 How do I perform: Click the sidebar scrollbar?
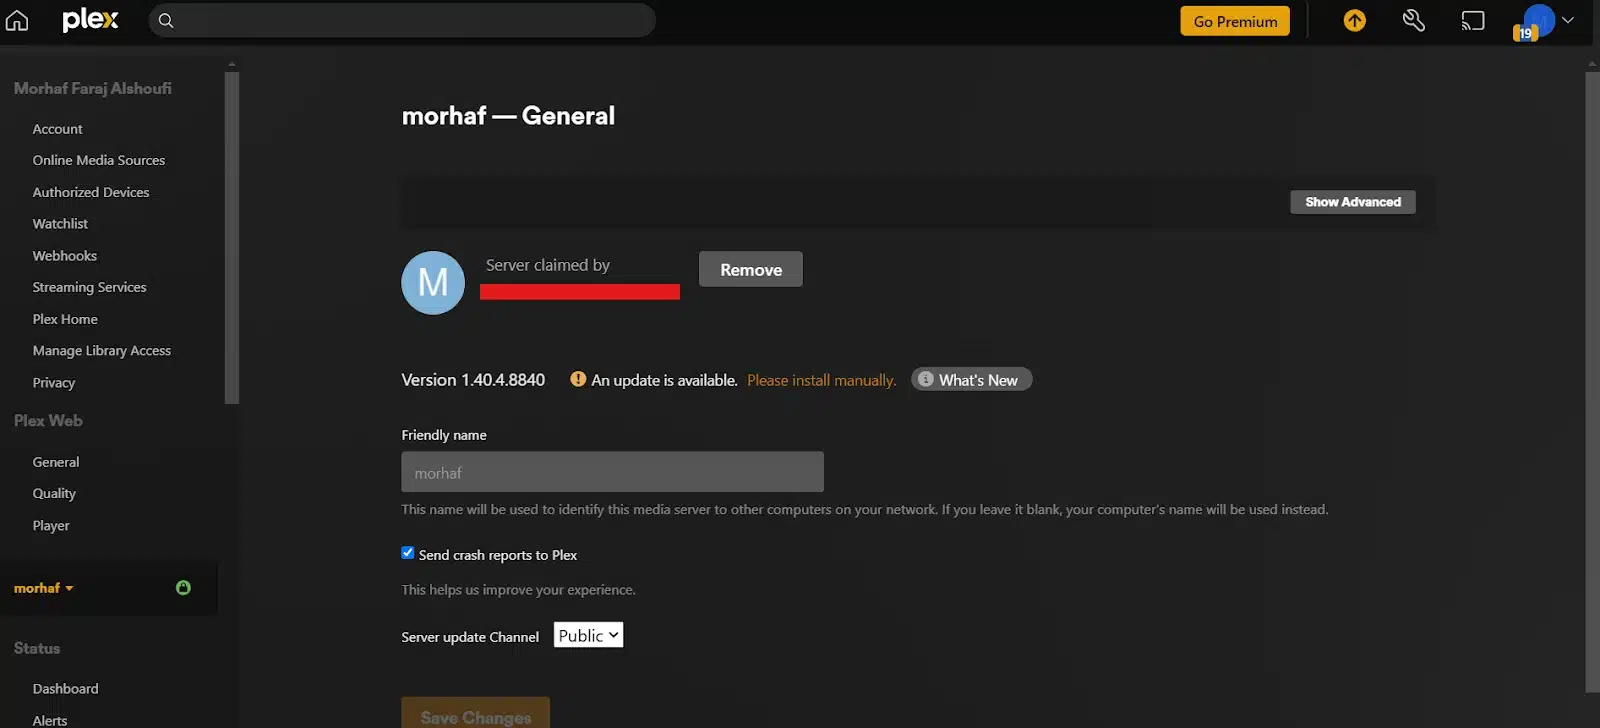[x=232, y=238]
